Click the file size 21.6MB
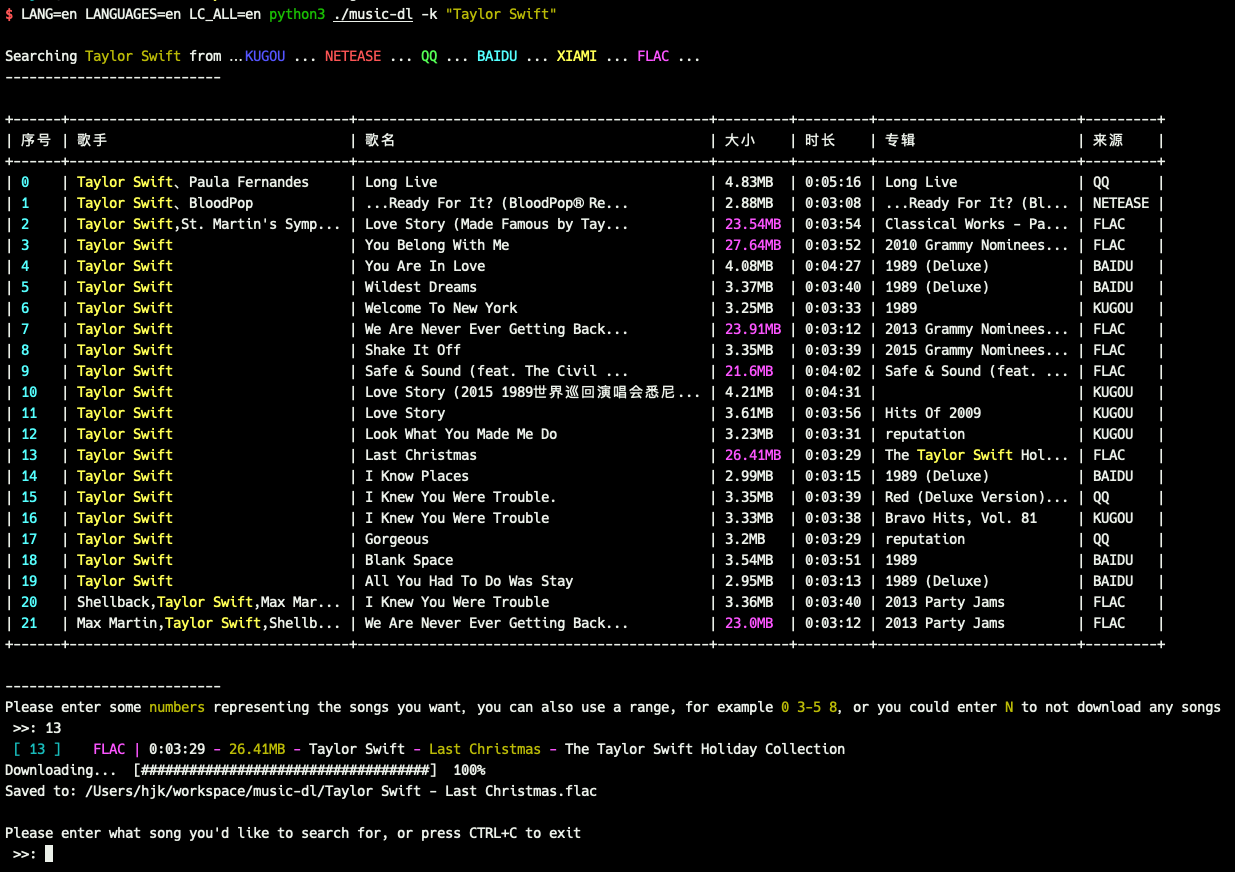 (x=749, y=371)
